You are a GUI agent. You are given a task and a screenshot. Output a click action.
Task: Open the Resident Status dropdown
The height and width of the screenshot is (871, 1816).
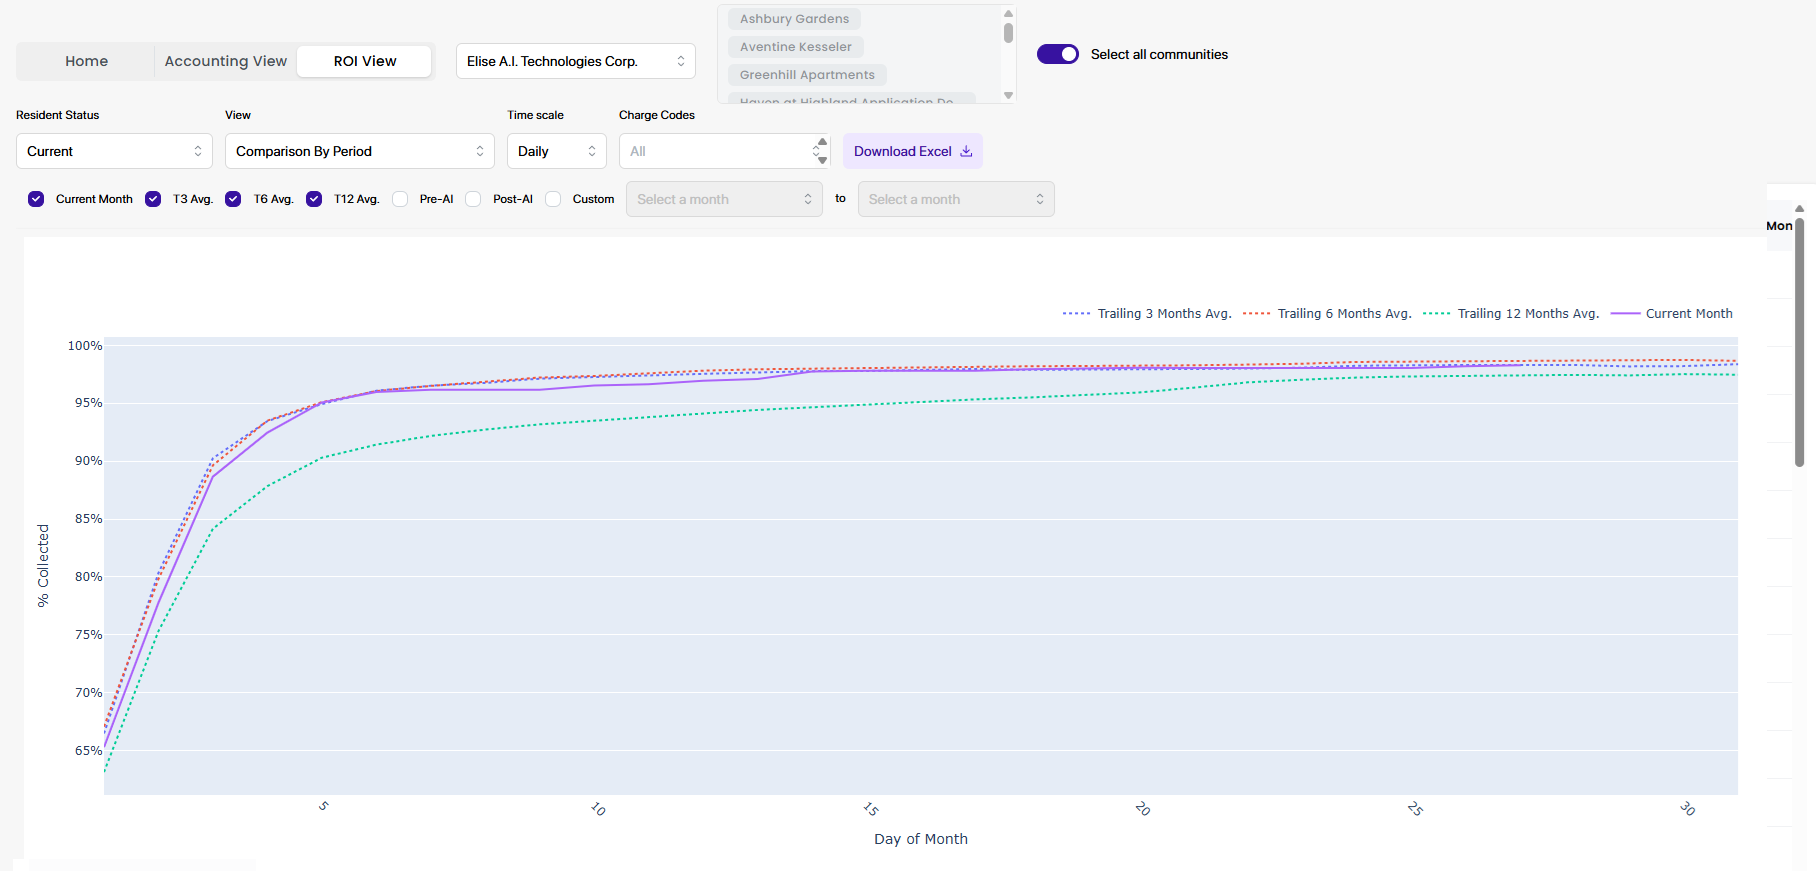coord(114,151)
